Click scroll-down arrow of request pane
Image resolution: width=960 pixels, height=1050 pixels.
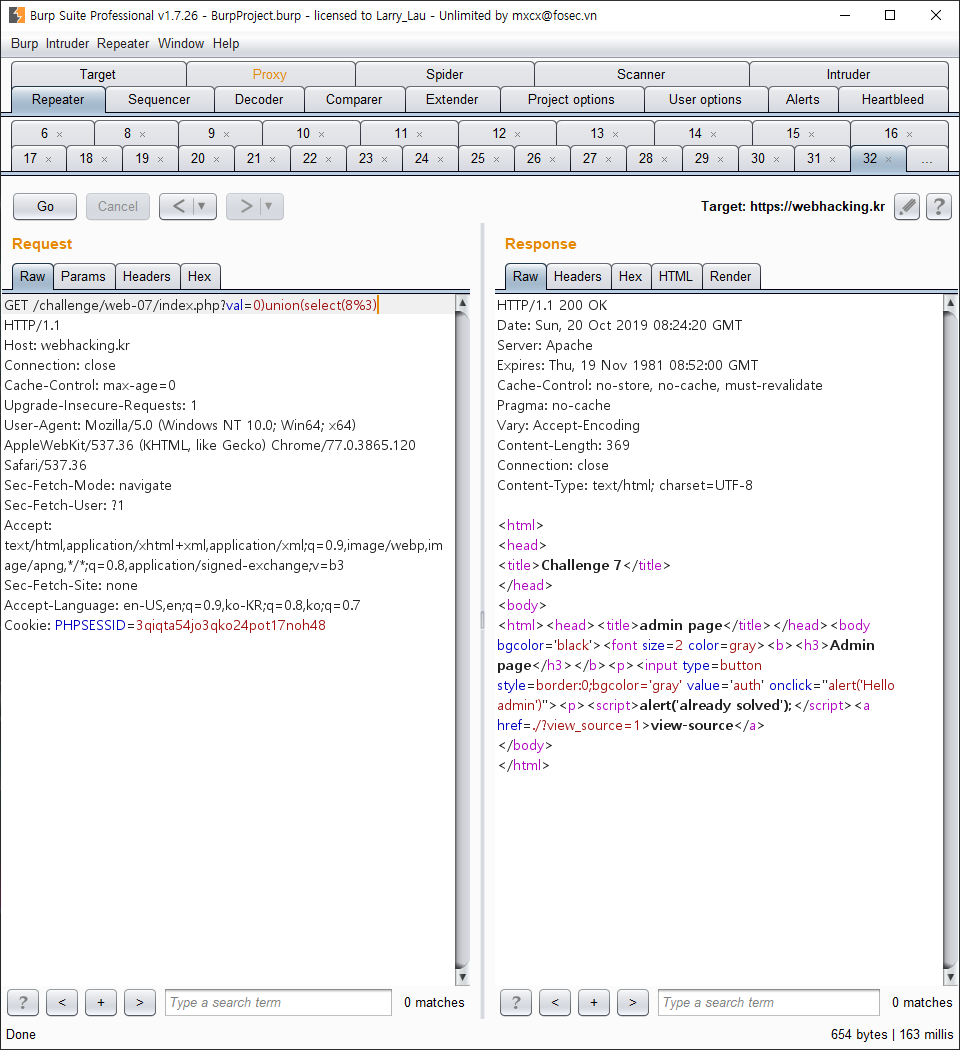[462, 977]
